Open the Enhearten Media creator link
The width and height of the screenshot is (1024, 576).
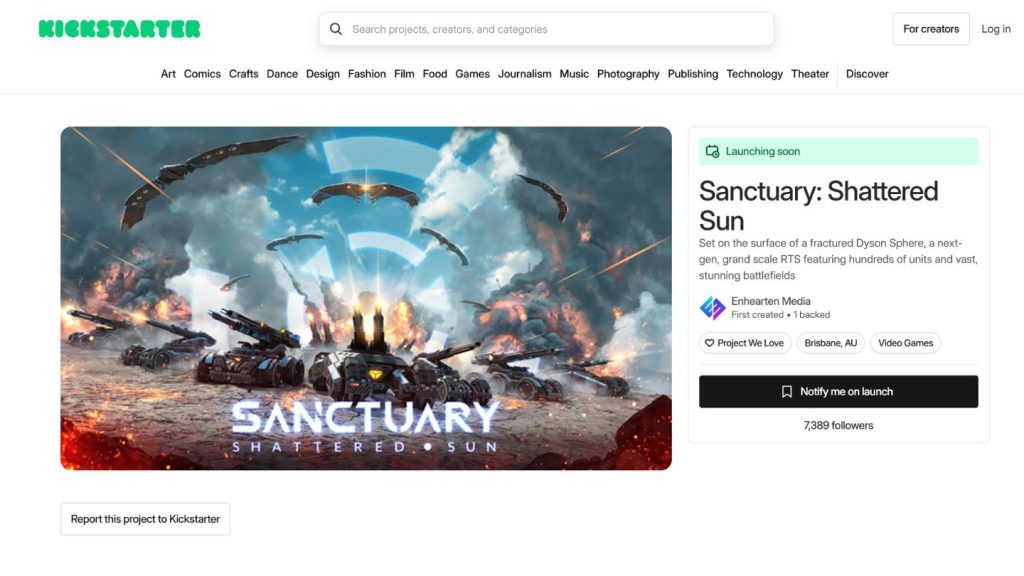coord(771,301)
